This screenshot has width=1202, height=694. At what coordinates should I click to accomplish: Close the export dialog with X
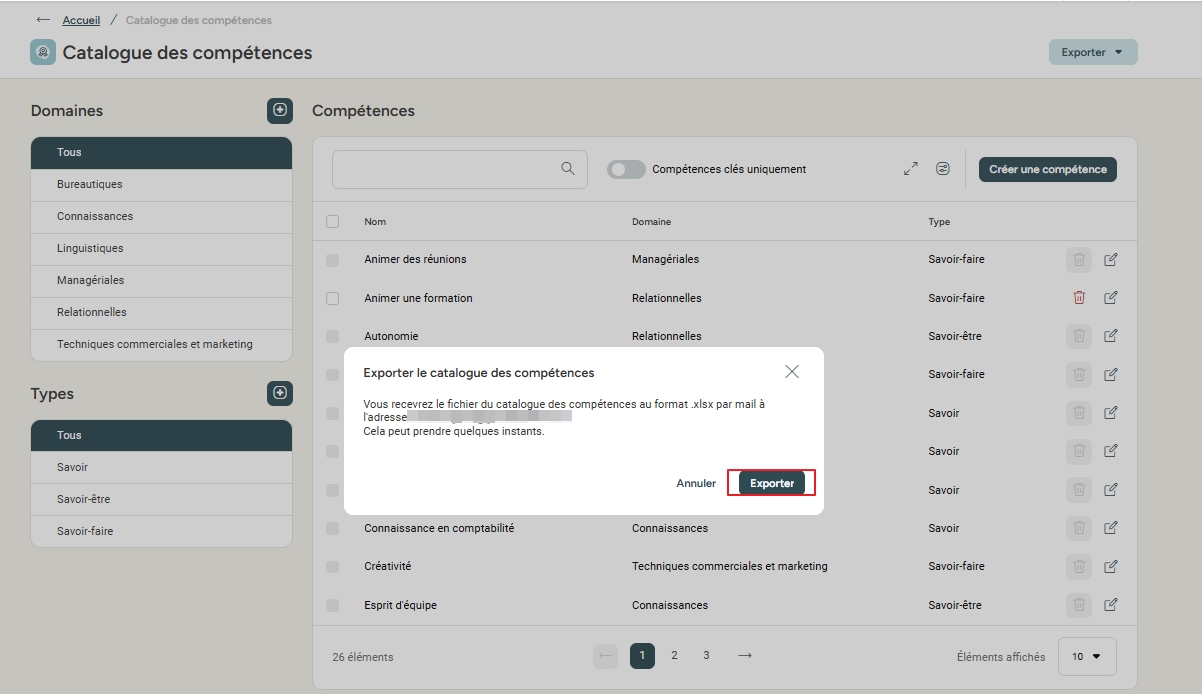click(792, 372)
